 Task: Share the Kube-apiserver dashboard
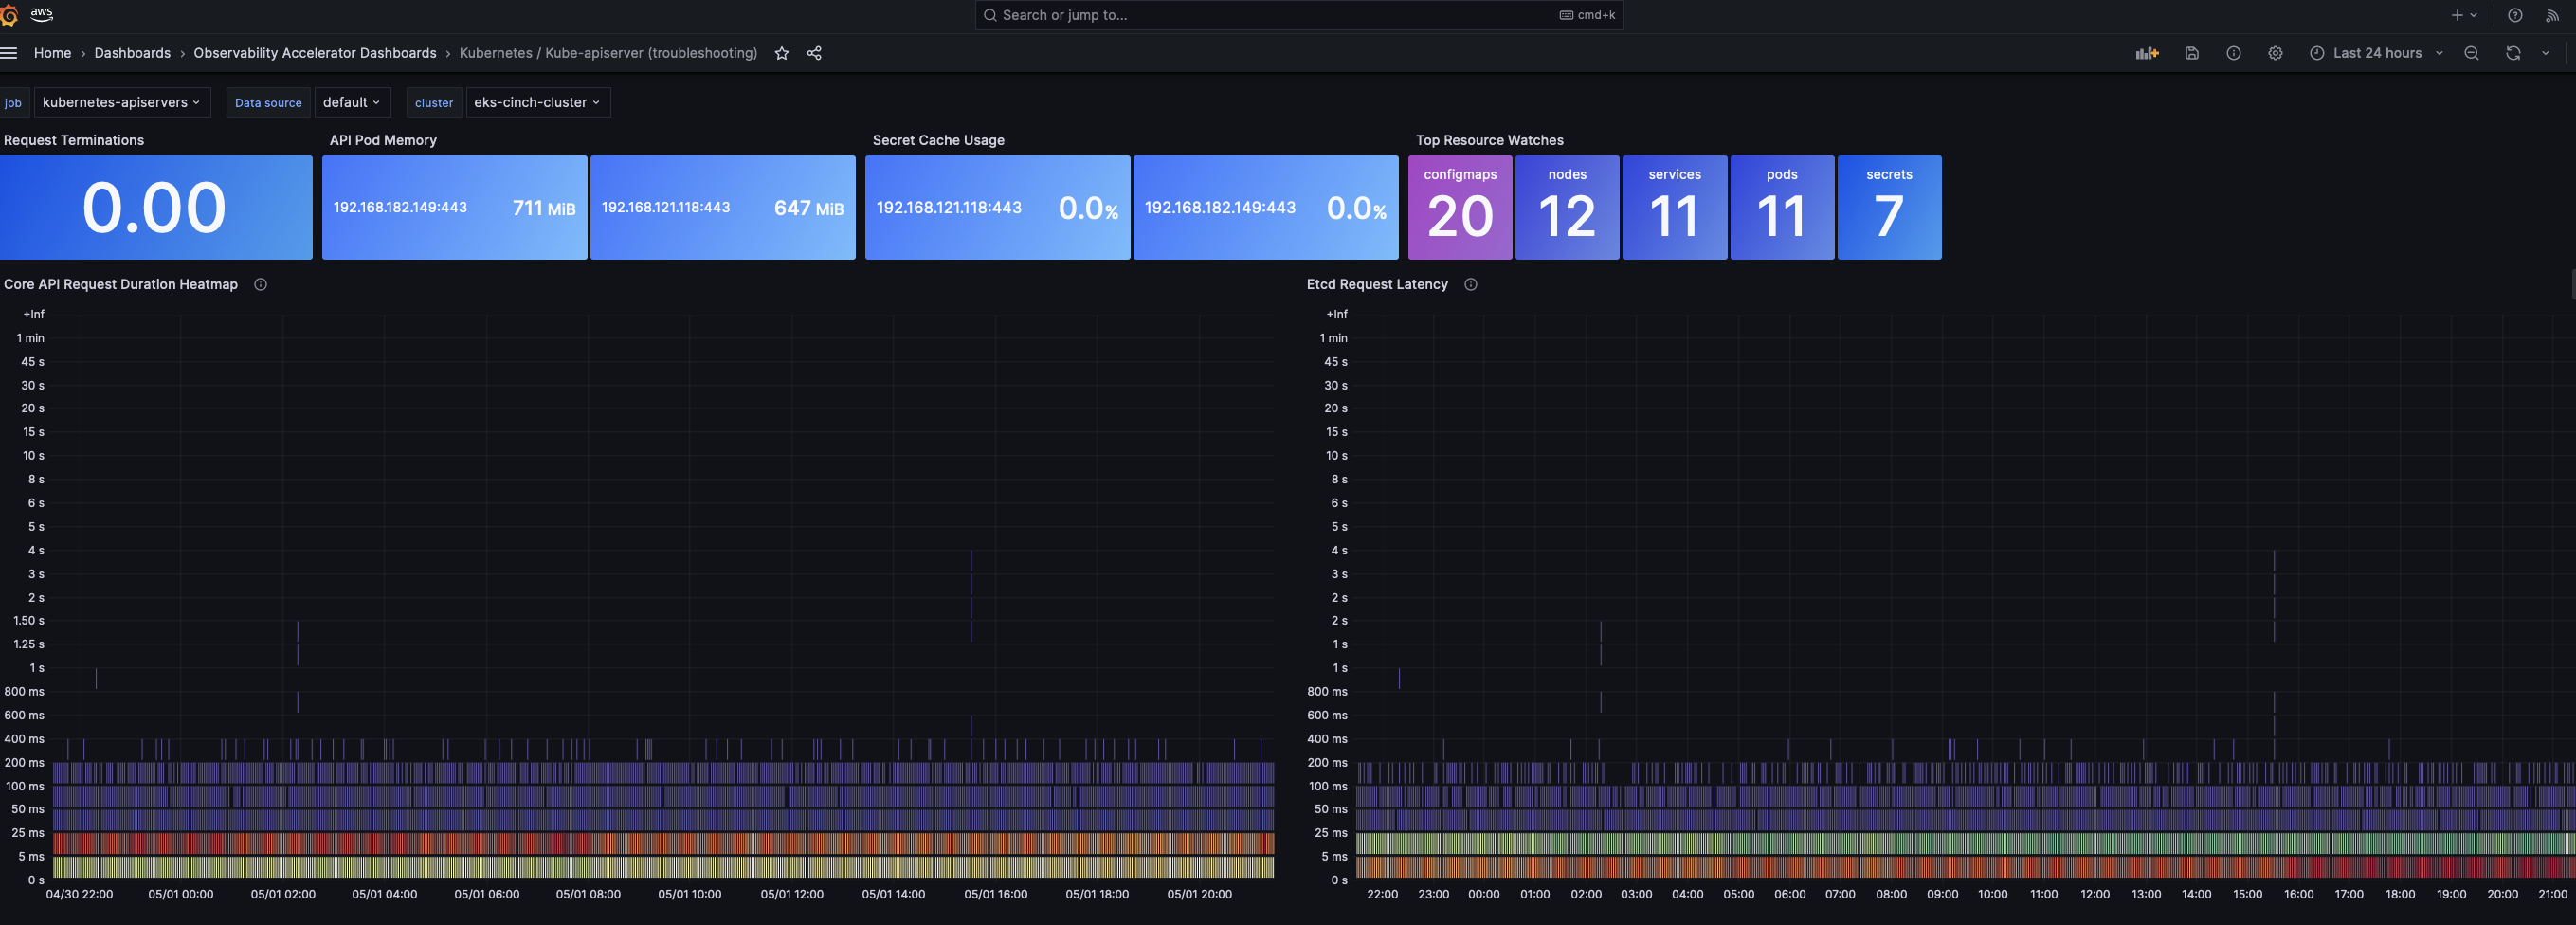pos(815,53)
